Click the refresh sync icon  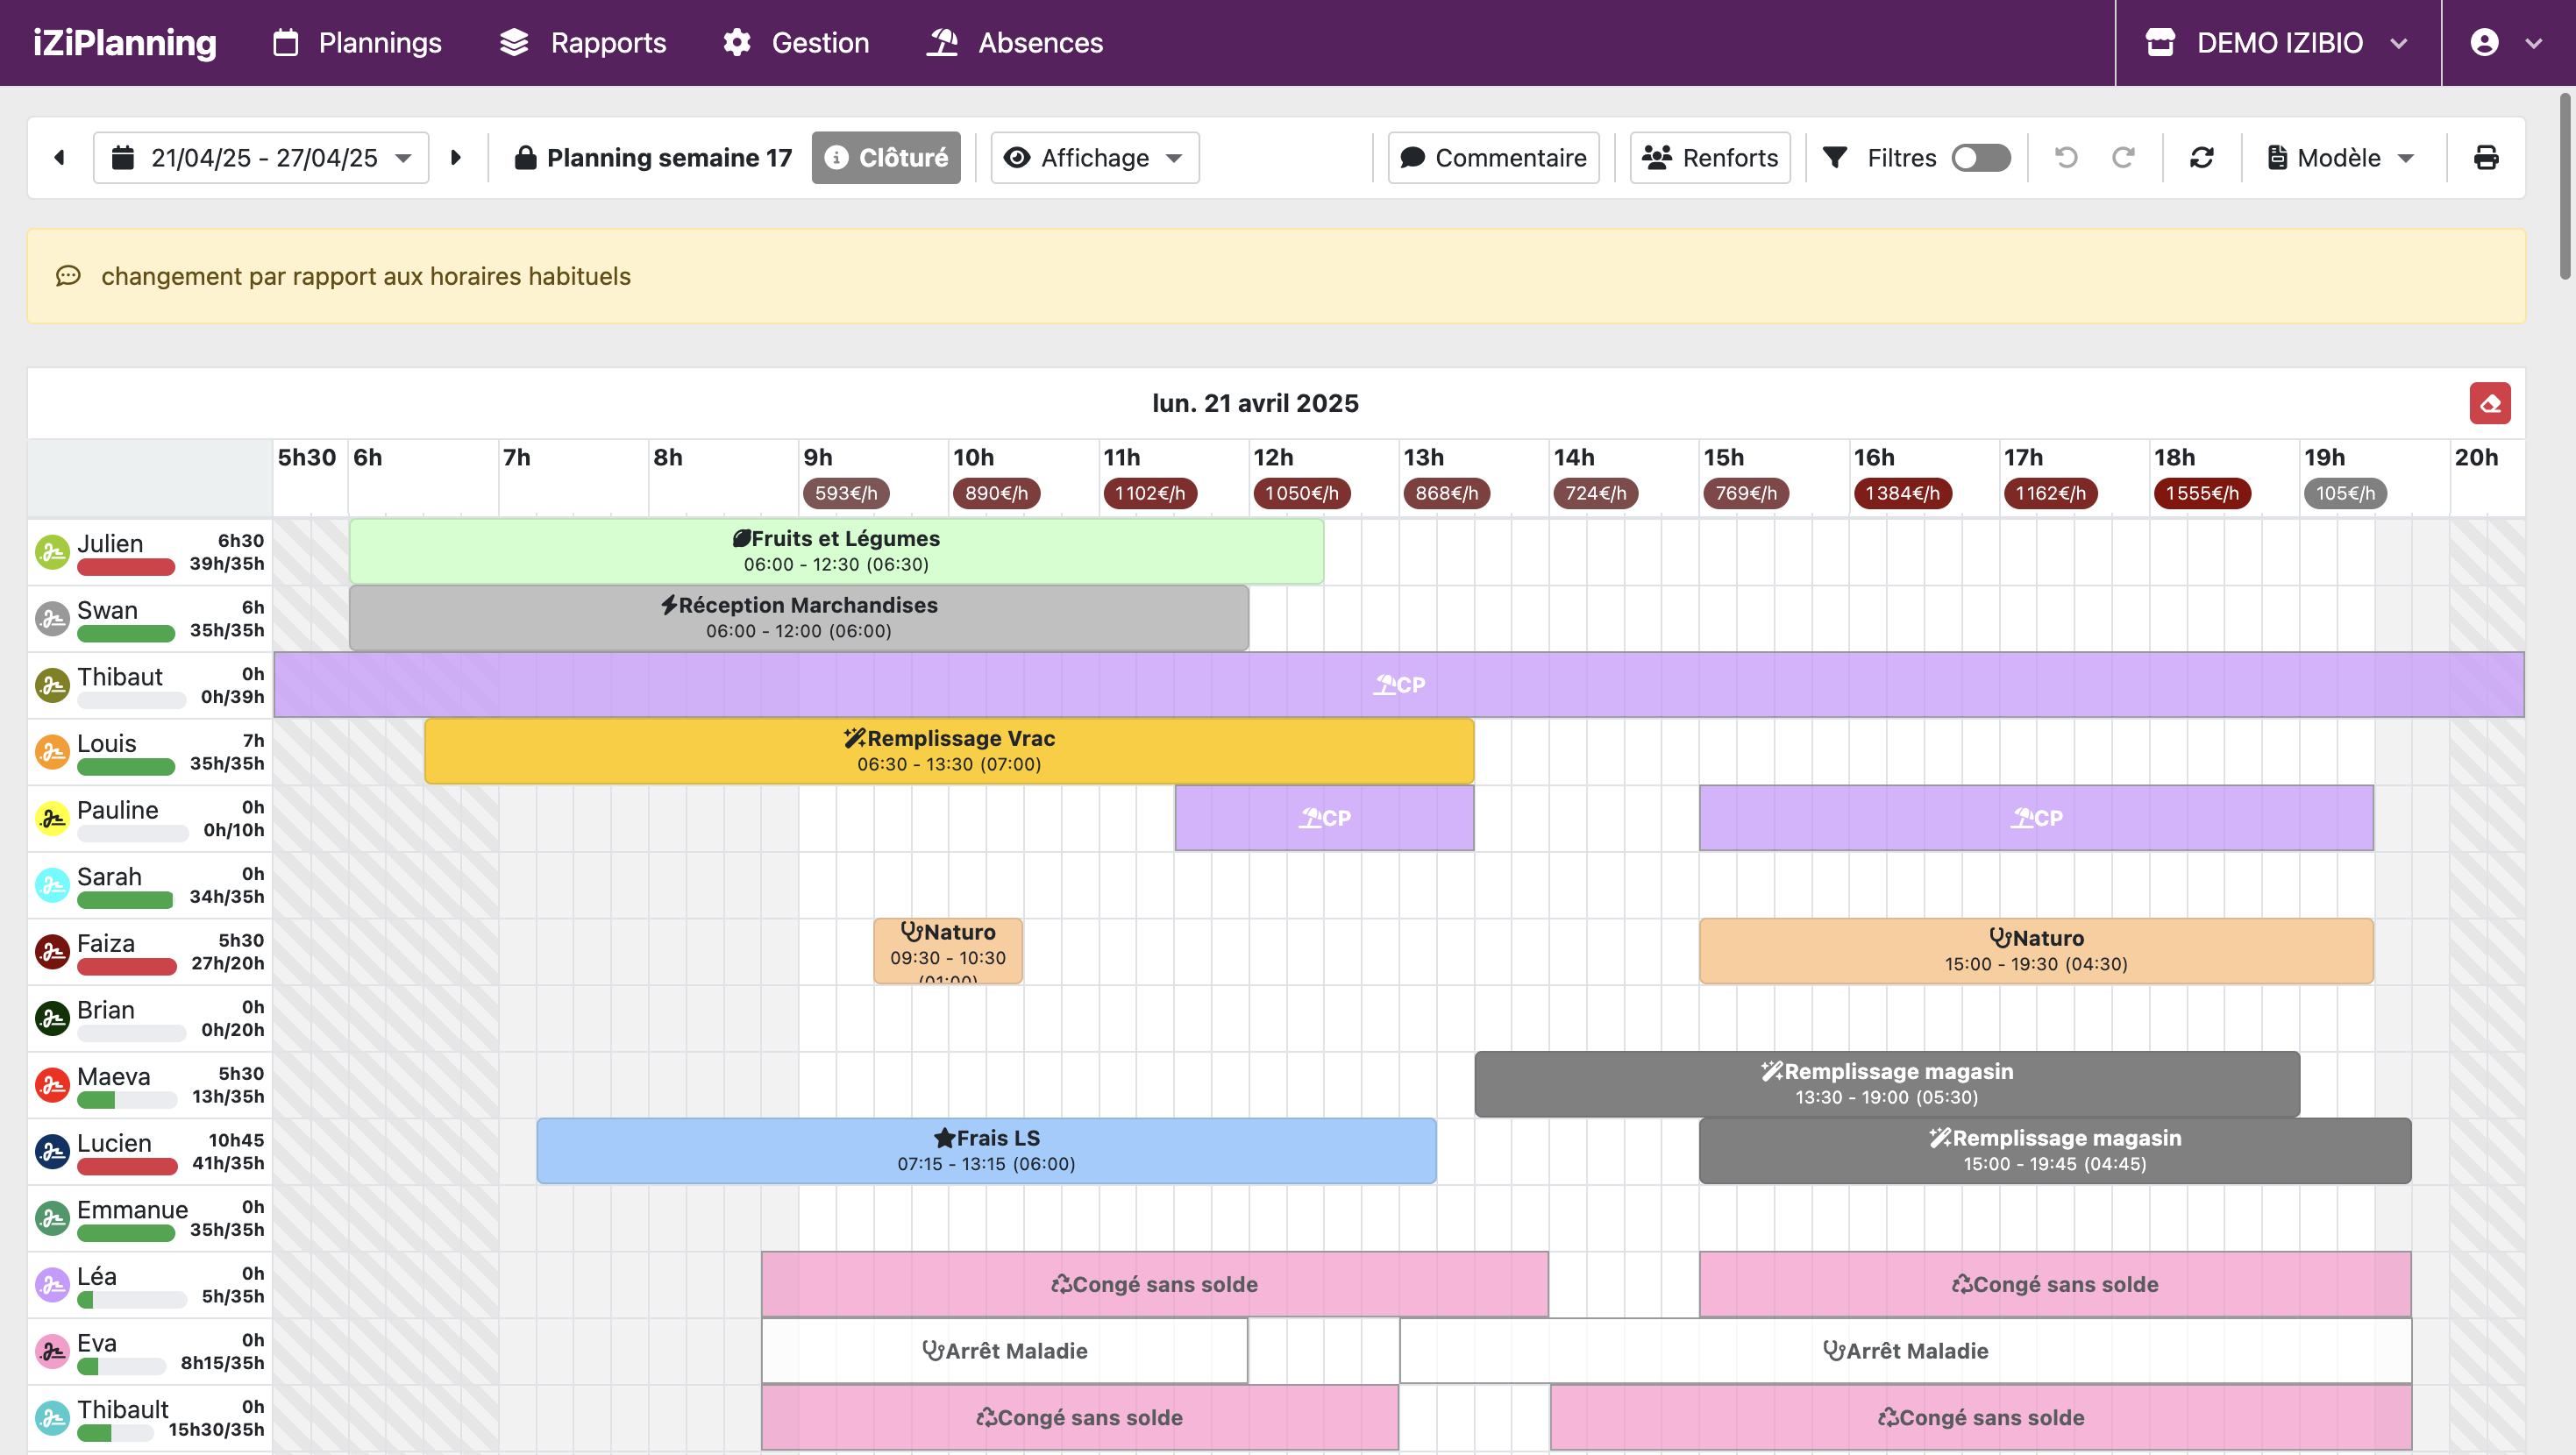point(2201,158)
